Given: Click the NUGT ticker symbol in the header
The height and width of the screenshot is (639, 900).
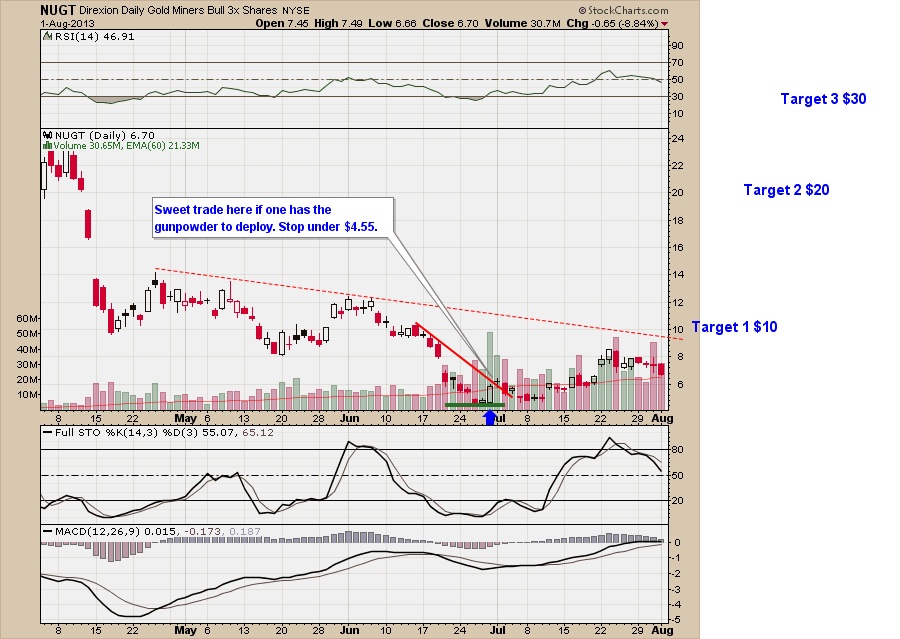Looking at the screenshot, I should tap(57, 10).
